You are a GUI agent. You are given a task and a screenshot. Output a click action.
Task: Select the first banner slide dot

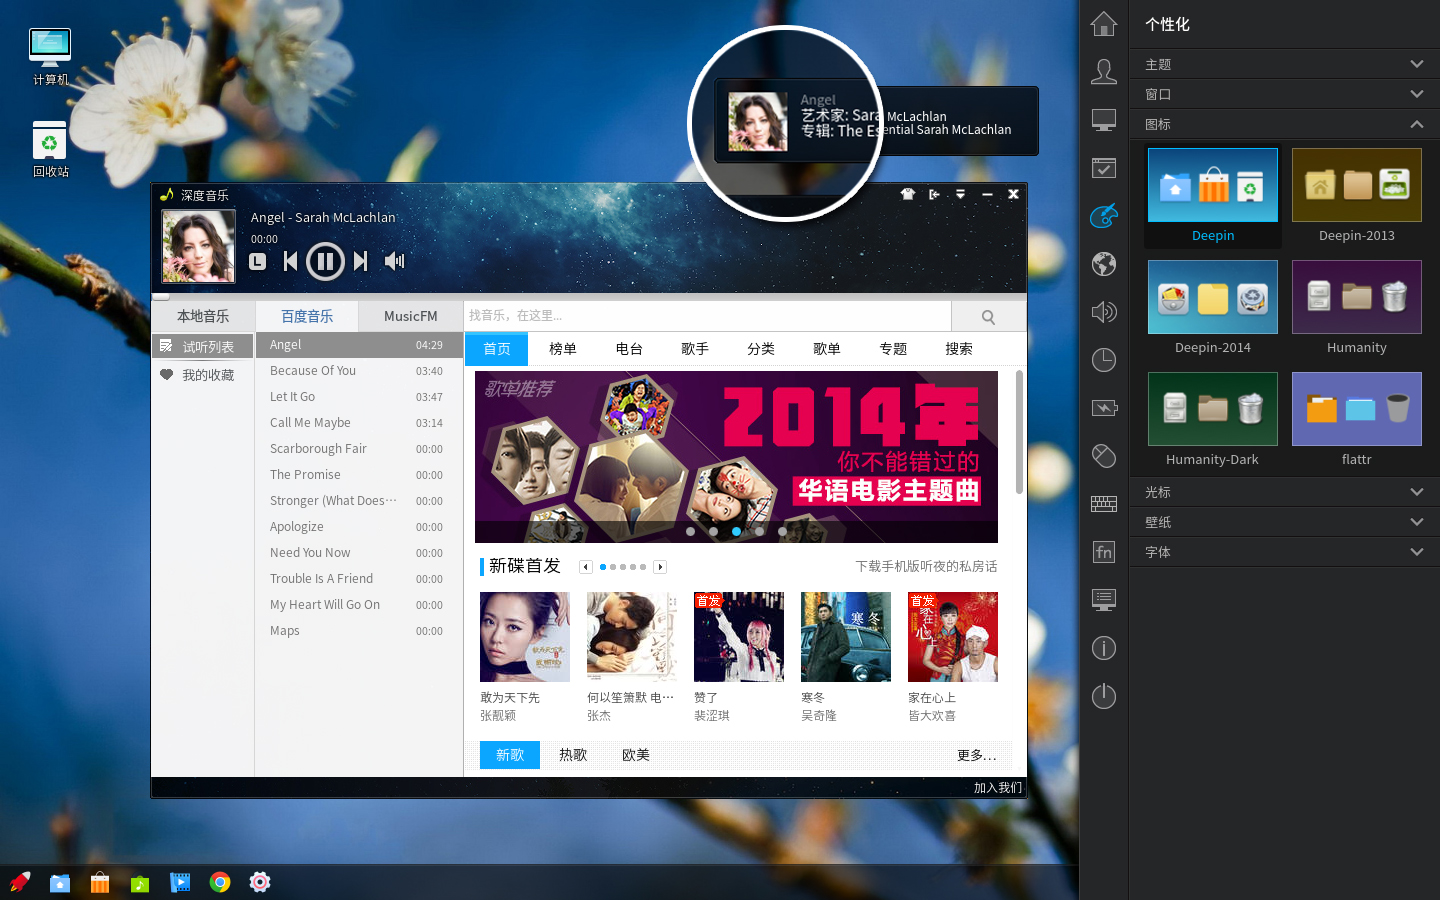tap(691, 532)
